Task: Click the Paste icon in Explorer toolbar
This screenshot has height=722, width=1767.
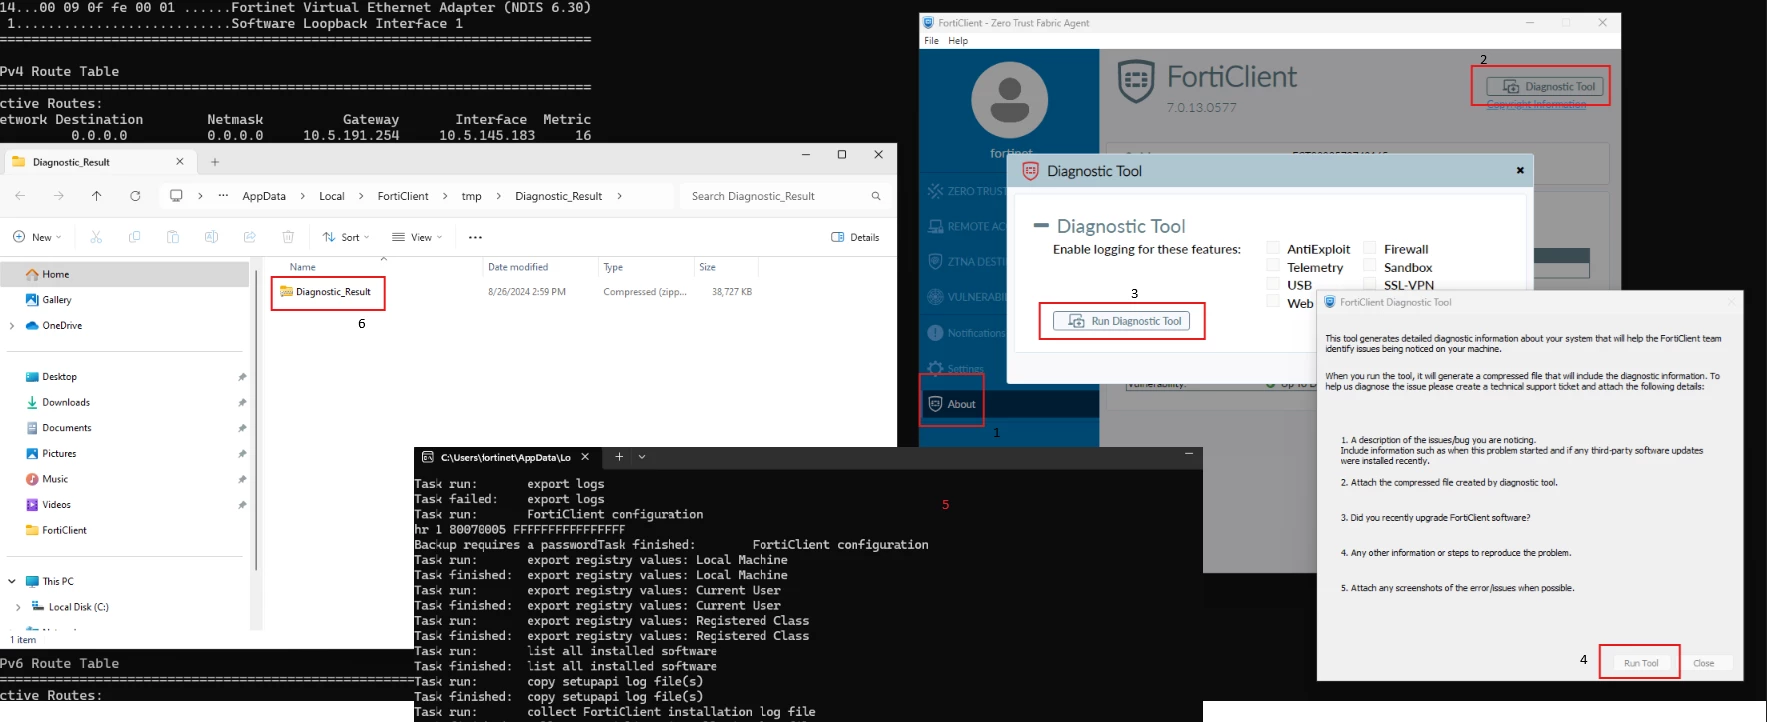Action: pyautogui.click(x=173, y=237)
